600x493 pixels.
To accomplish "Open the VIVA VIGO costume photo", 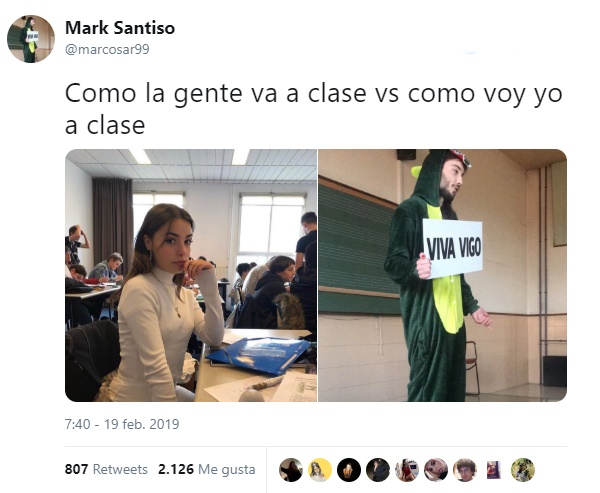I will [442, 275].
